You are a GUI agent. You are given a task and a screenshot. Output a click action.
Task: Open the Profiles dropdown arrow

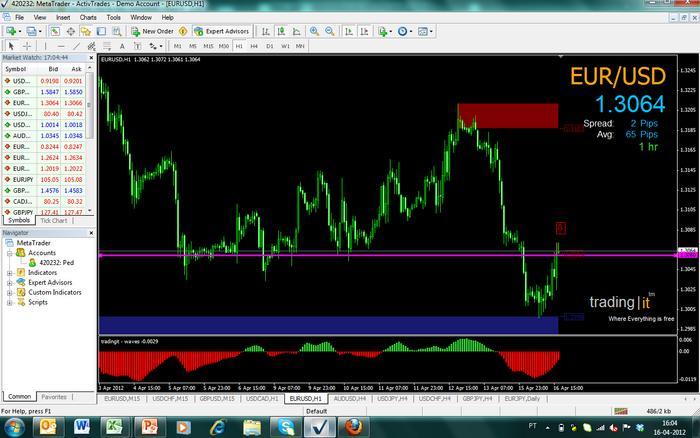pos(40,31)
